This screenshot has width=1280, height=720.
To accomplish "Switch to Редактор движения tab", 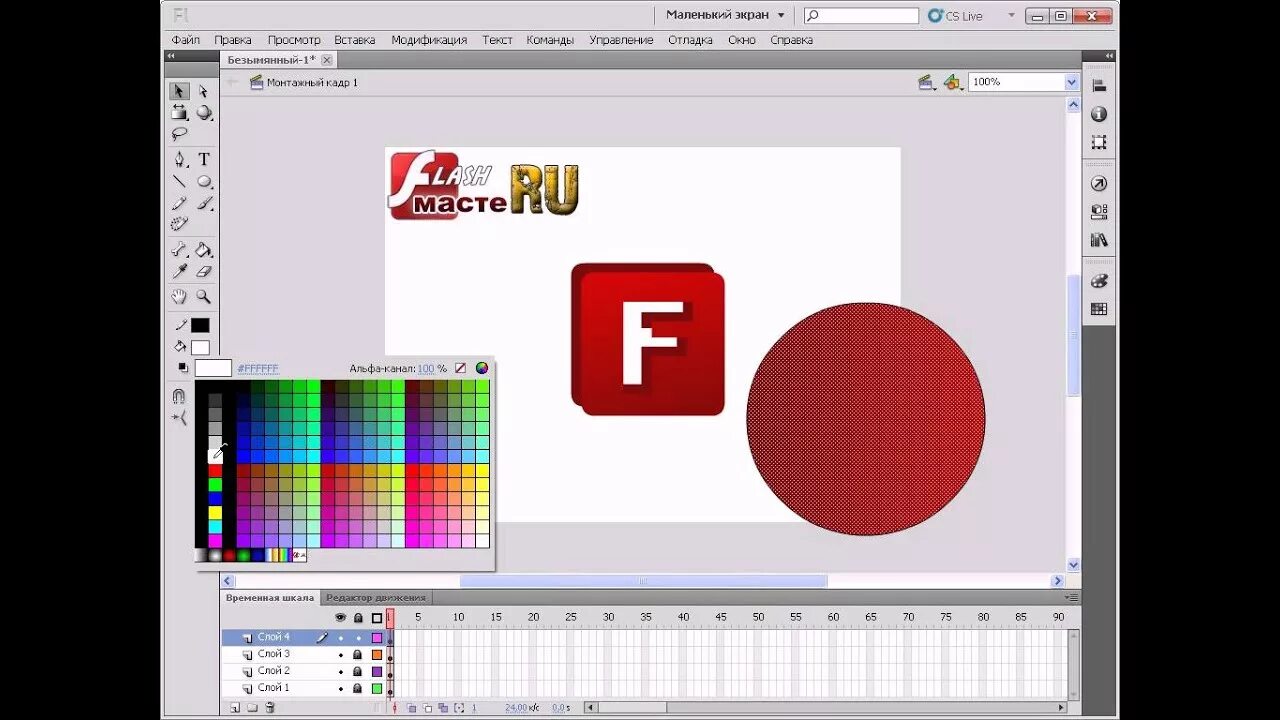I will 376,598.
